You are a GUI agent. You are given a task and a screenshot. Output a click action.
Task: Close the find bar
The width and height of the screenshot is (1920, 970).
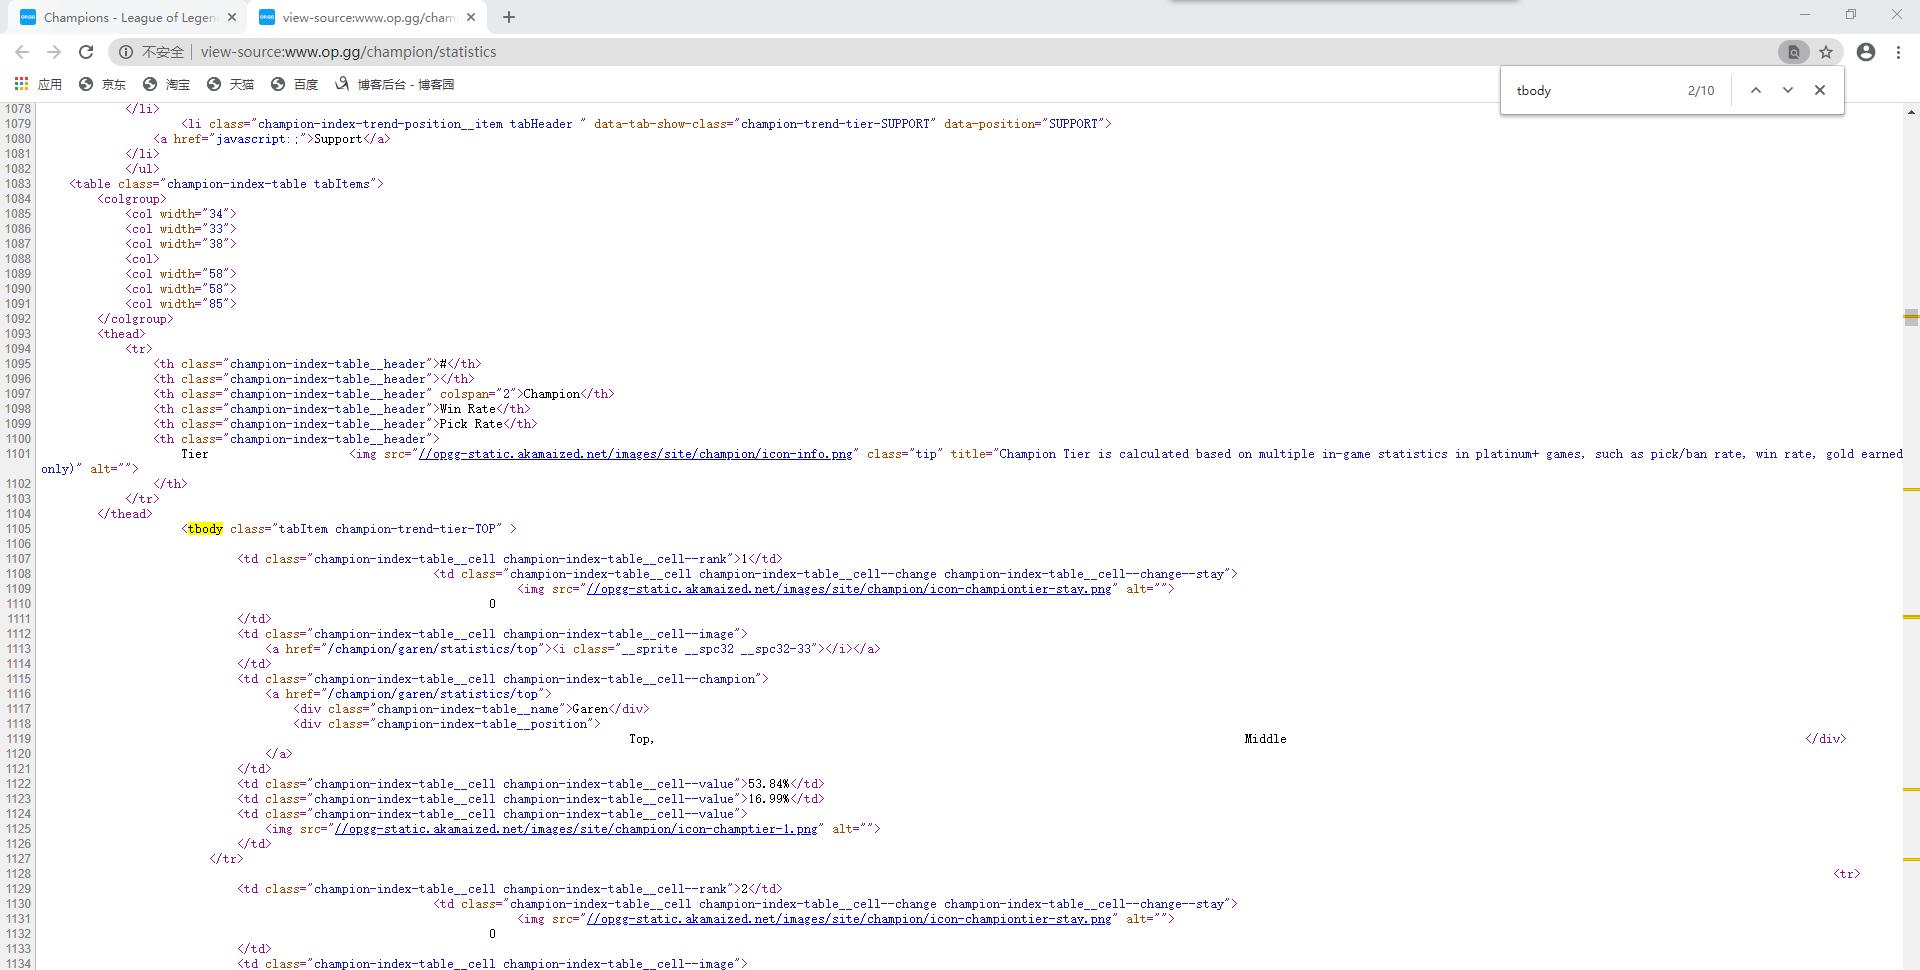click(x=1820, y=90)
